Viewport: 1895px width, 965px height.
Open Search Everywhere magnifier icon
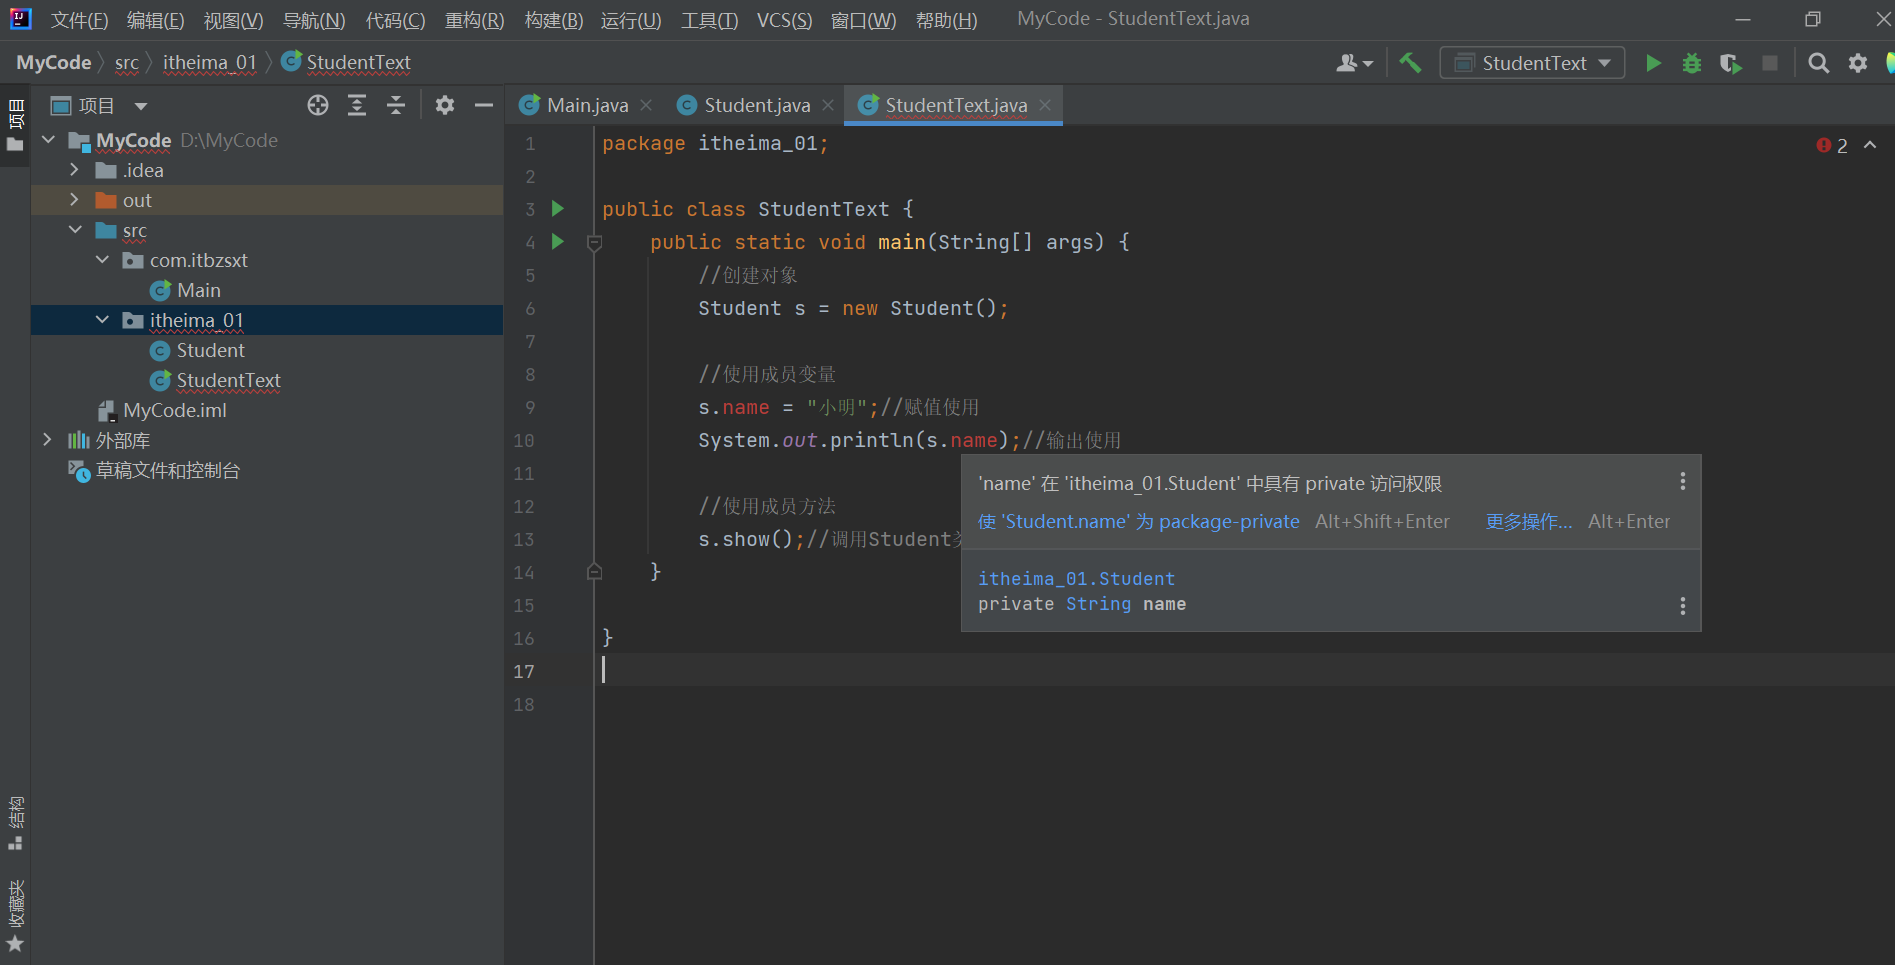[1819, 63]
